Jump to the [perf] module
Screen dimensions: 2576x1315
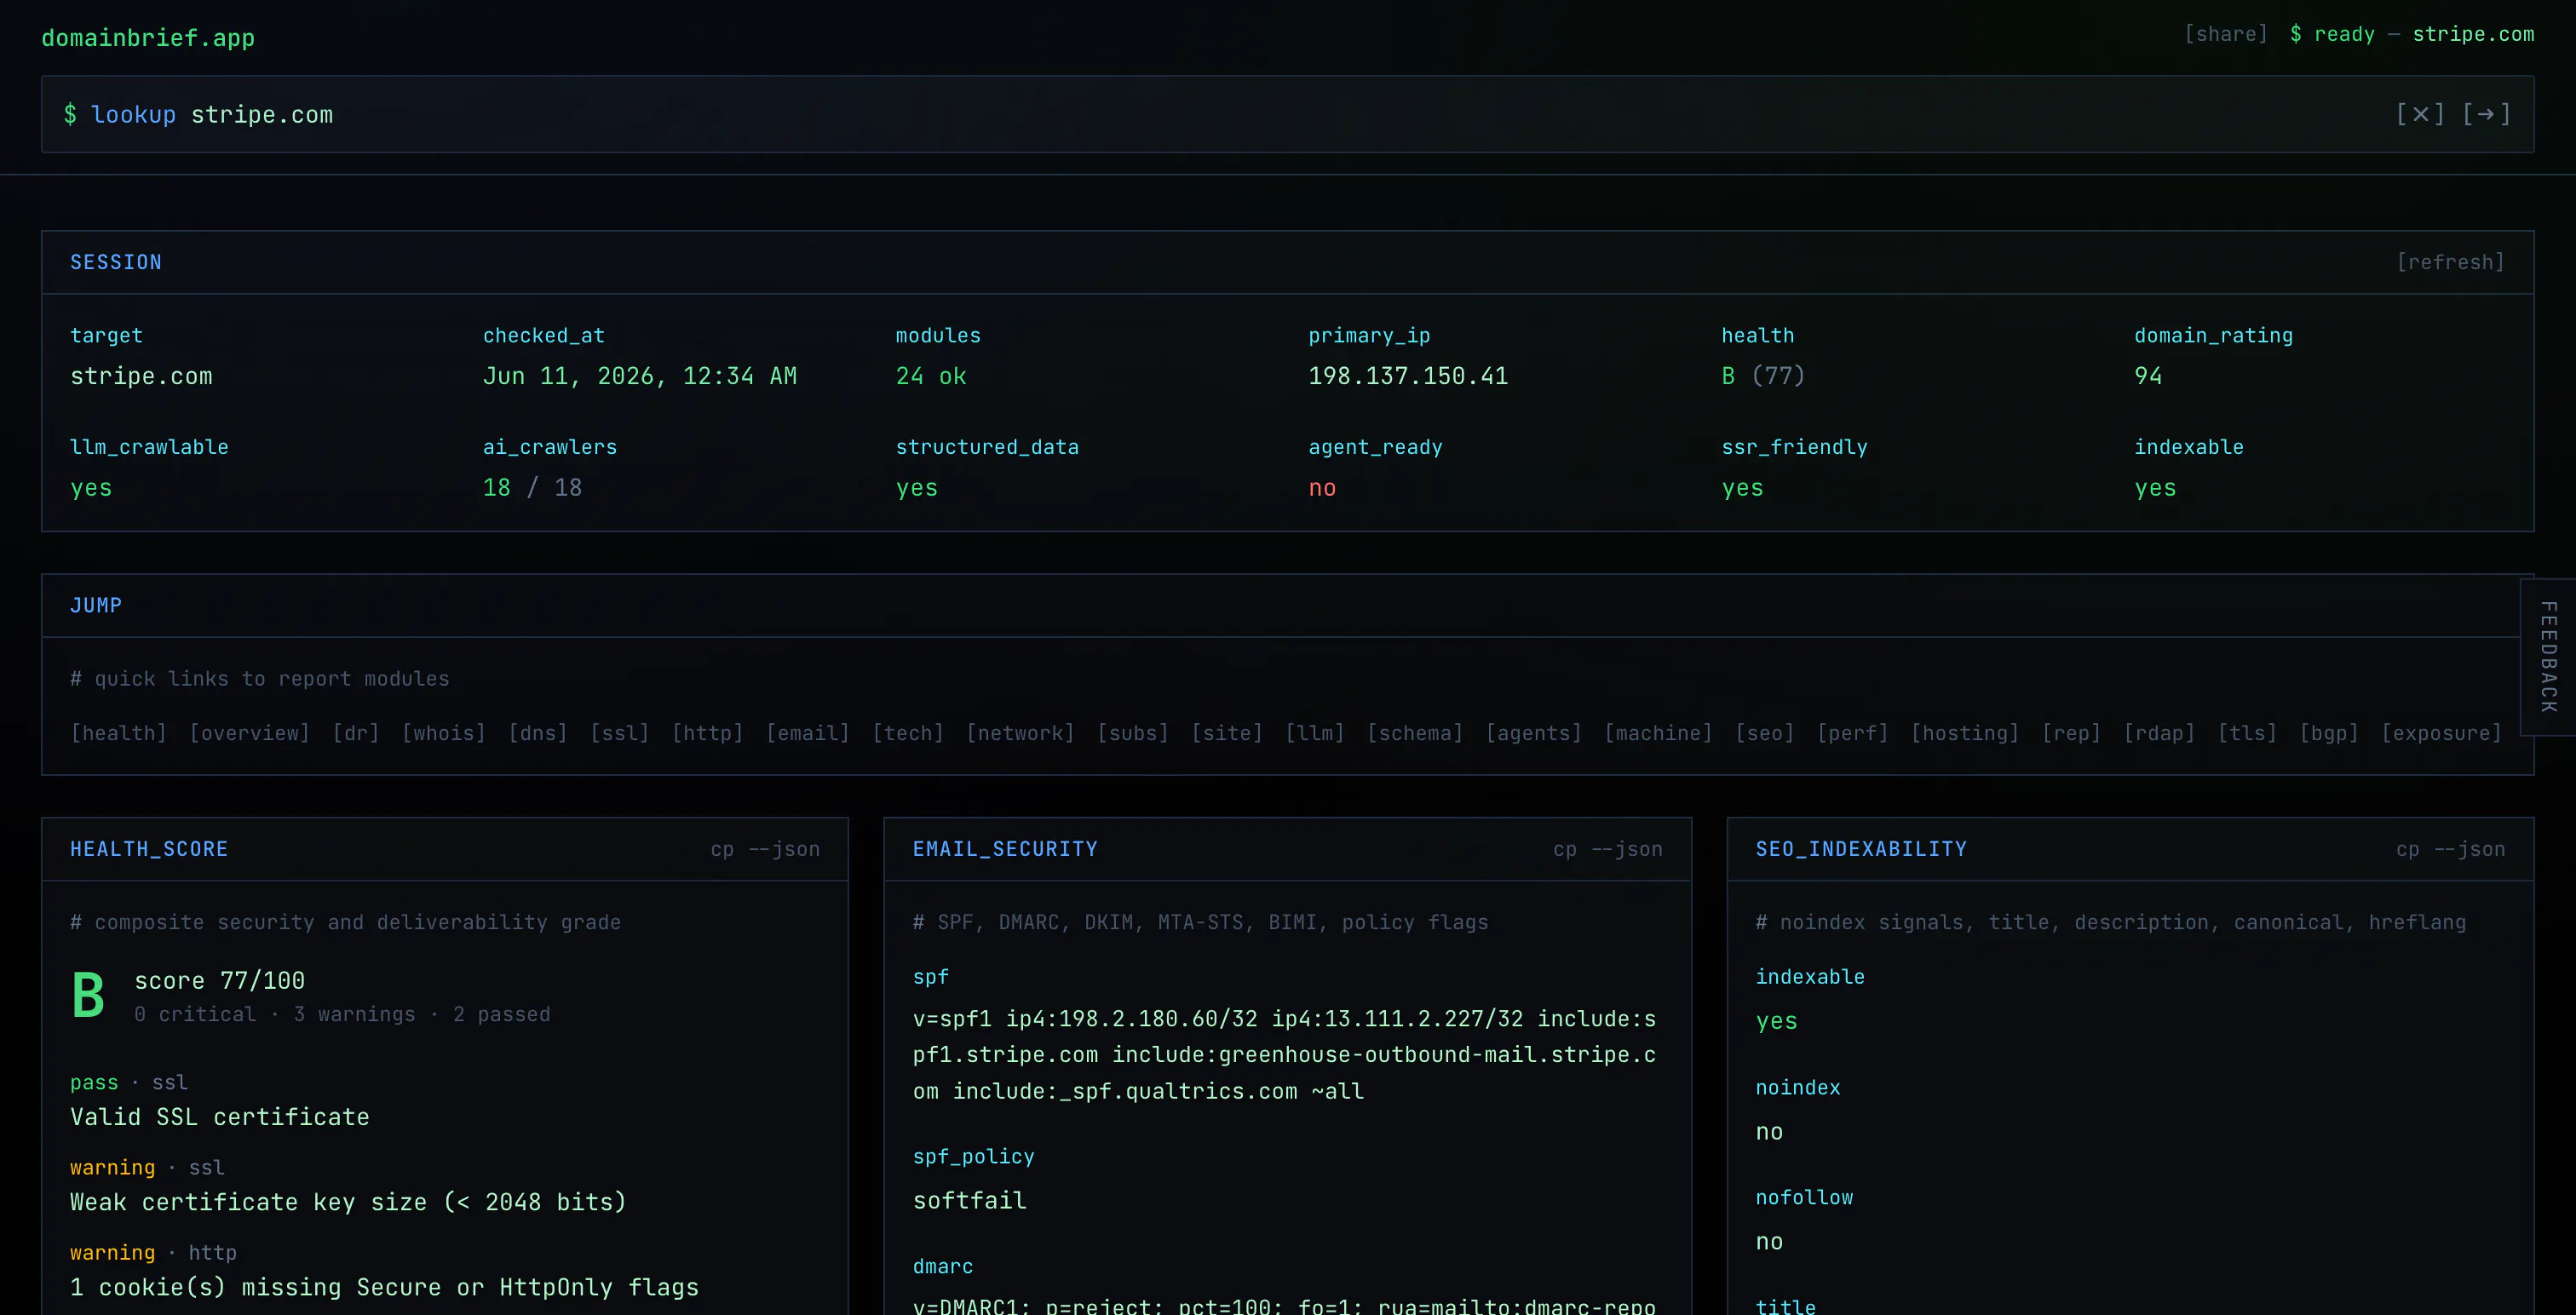tap(1853, 733)
